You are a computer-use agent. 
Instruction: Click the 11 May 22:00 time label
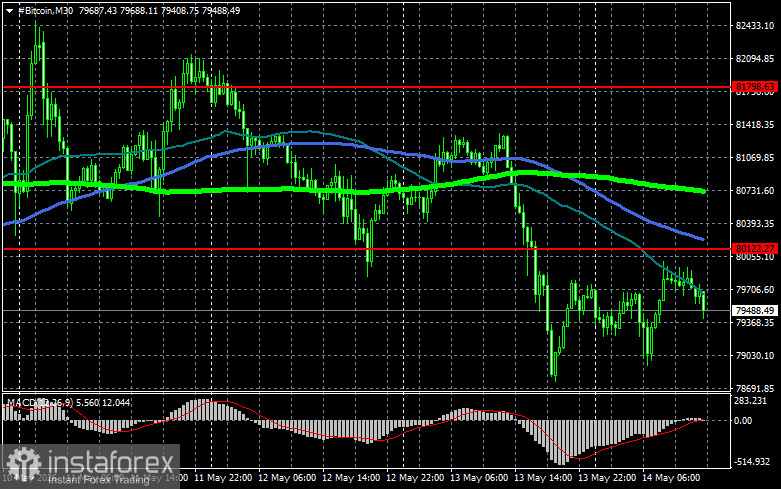pyautogui.click(x=223, y=478)
